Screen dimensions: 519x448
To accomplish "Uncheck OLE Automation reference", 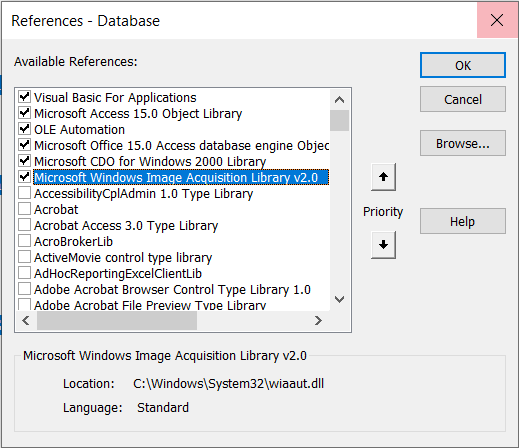I will (24, 129).
